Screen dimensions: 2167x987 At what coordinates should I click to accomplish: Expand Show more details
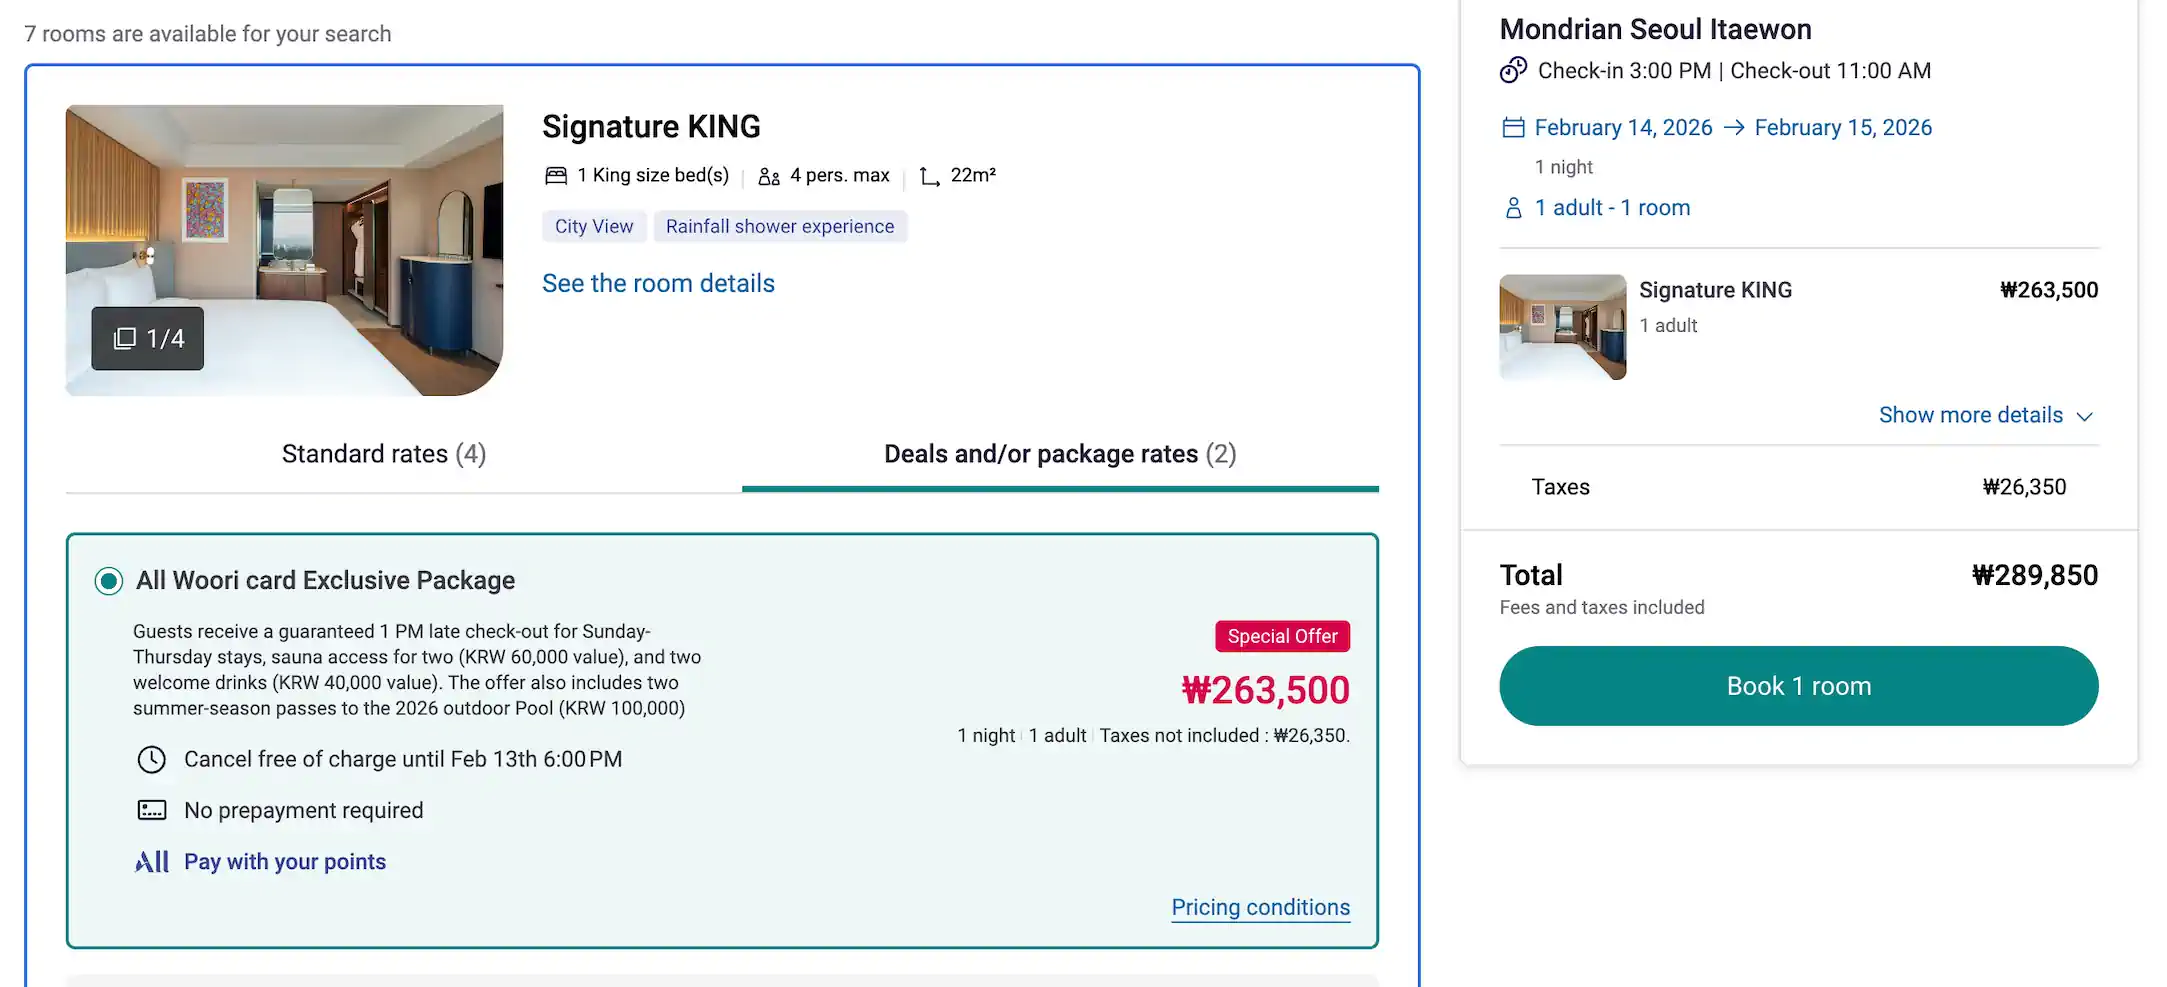click(x=1970, y=415)
